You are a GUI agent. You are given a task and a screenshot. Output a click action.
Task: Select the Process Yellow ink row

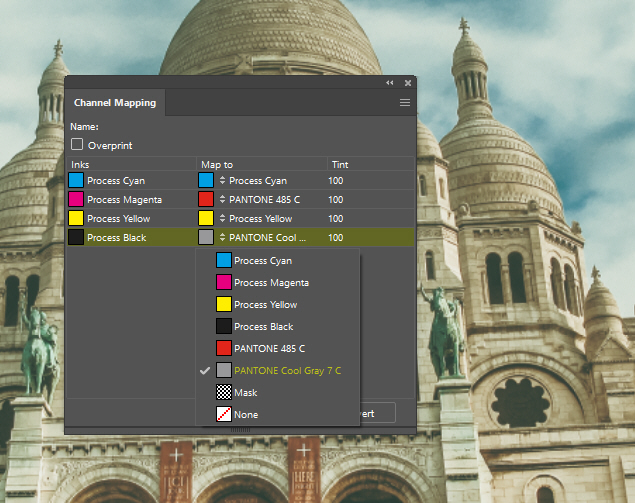241,218
